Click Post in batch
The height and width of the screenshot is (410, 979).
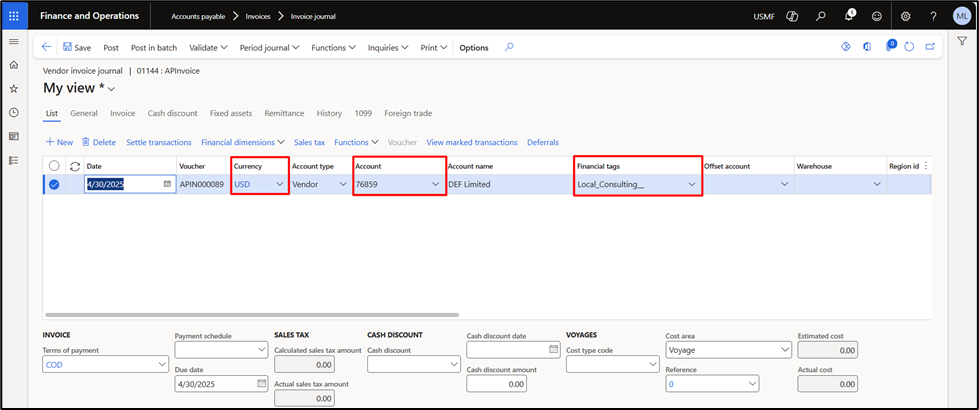point(154,47)
